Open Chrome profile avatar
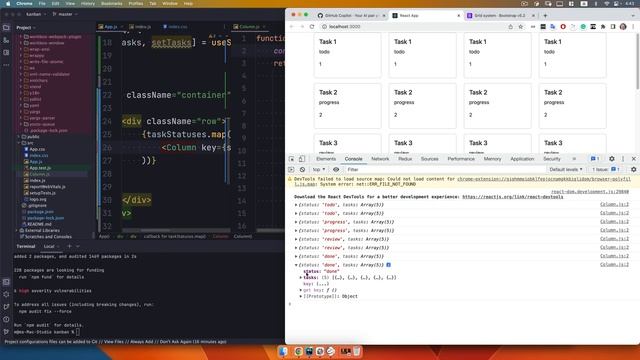 point(623,27)
